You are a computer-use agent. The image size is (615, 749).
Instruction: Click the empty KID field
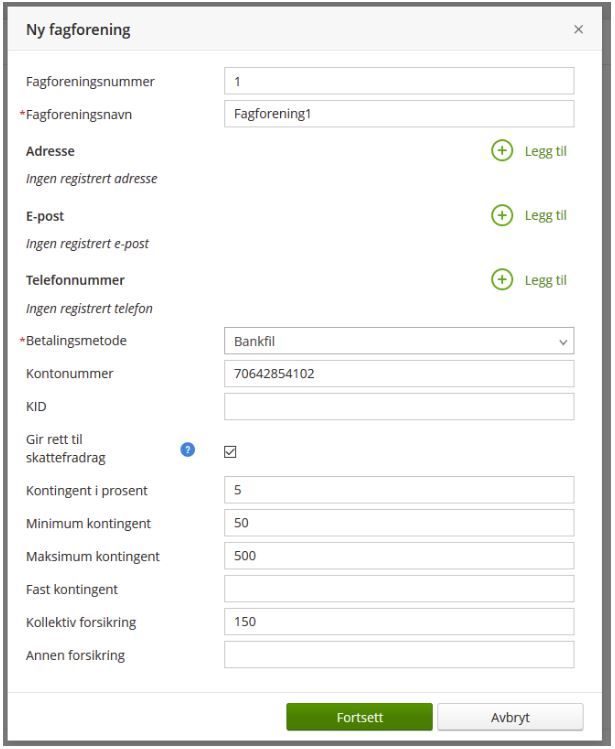pos(399,407)
